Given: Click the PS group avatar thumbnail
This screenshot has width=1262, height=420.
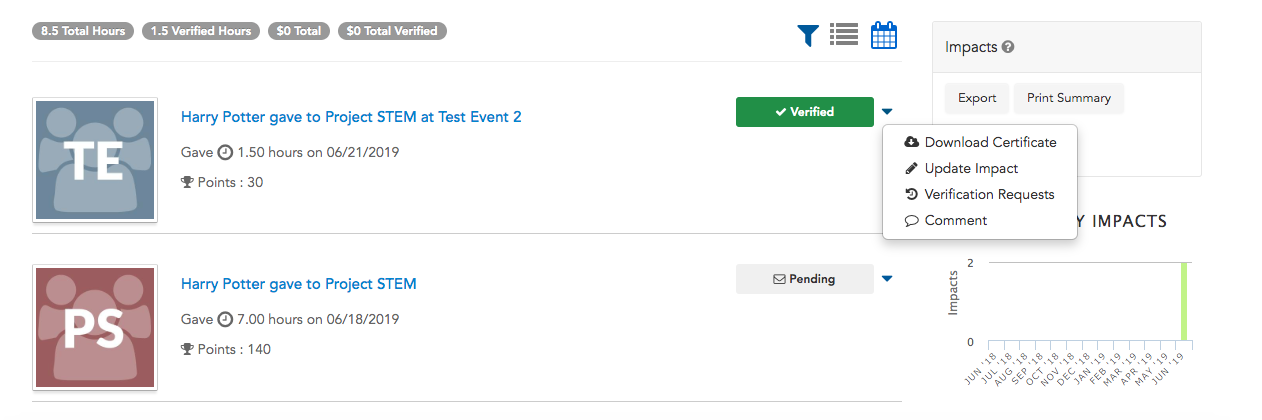Looking at the screenshot, I should (x=95, y=327).
